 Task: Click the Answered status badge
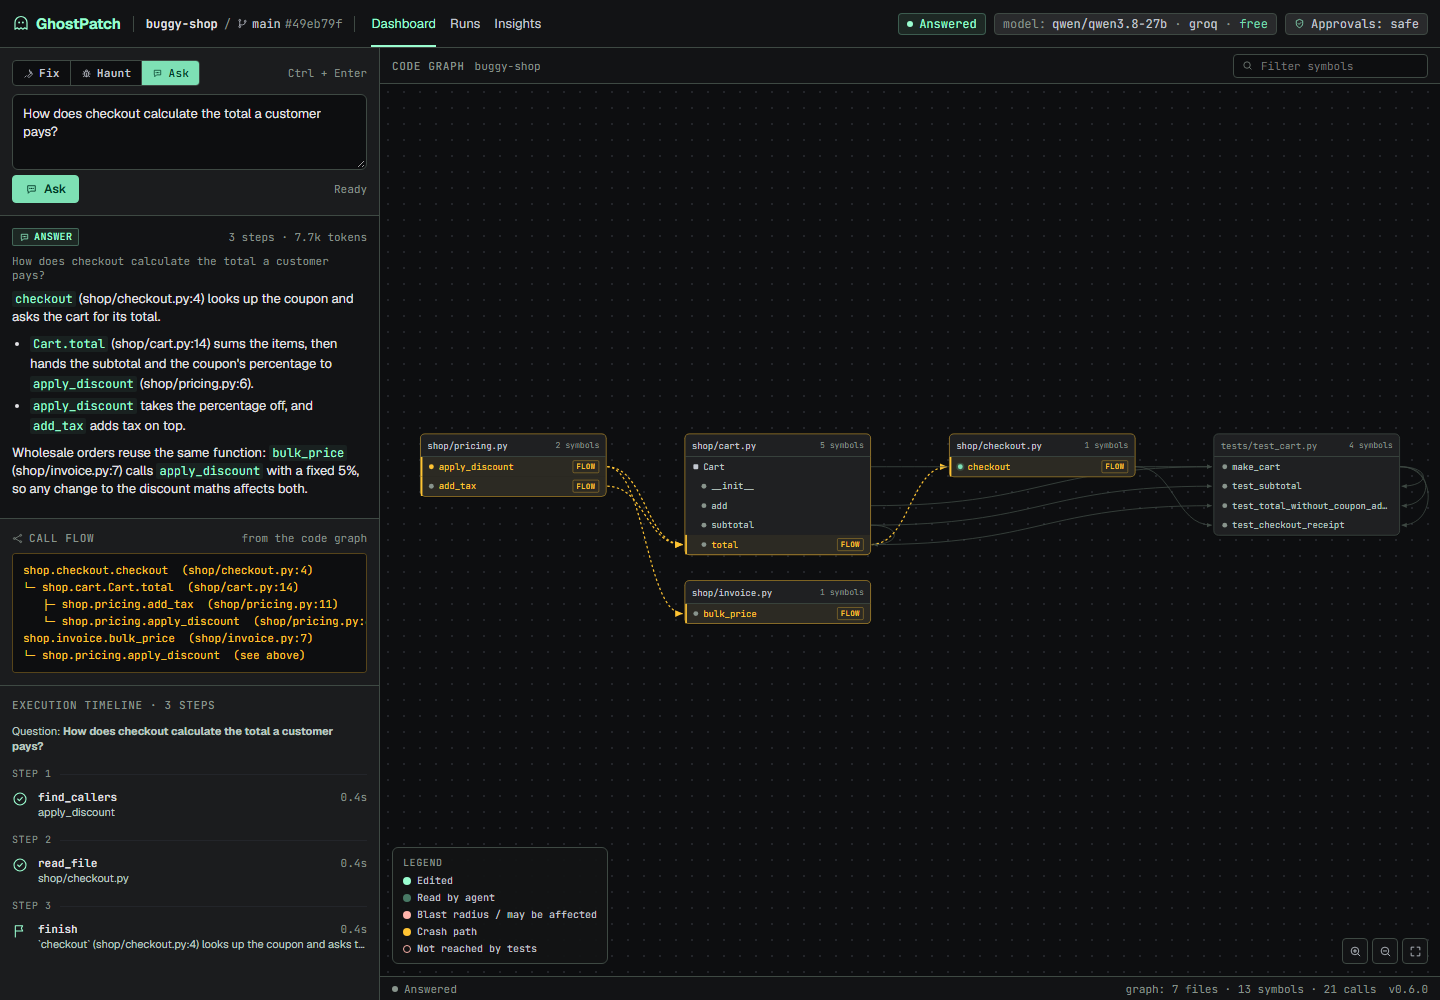(941, 24)
